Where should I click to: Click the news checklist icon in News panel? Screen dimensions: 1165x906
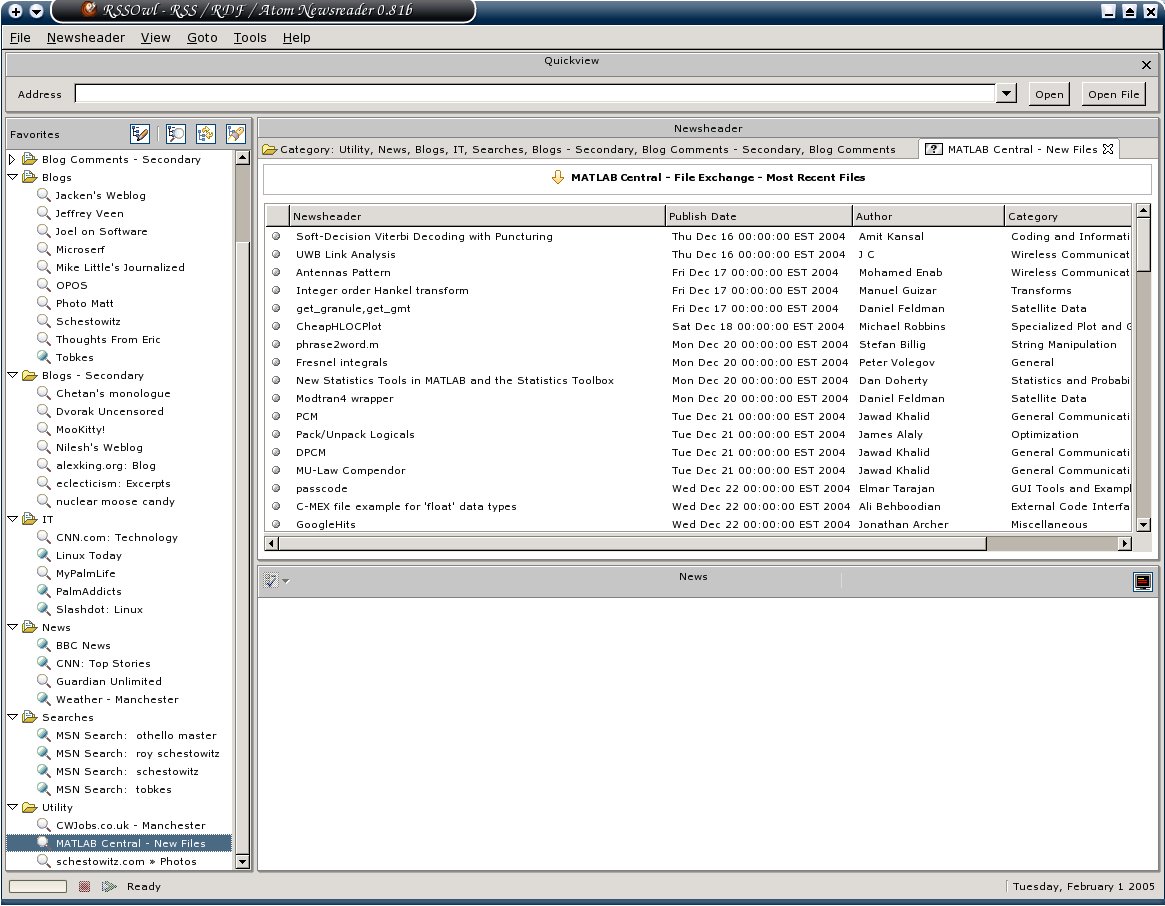coord(270,580)
